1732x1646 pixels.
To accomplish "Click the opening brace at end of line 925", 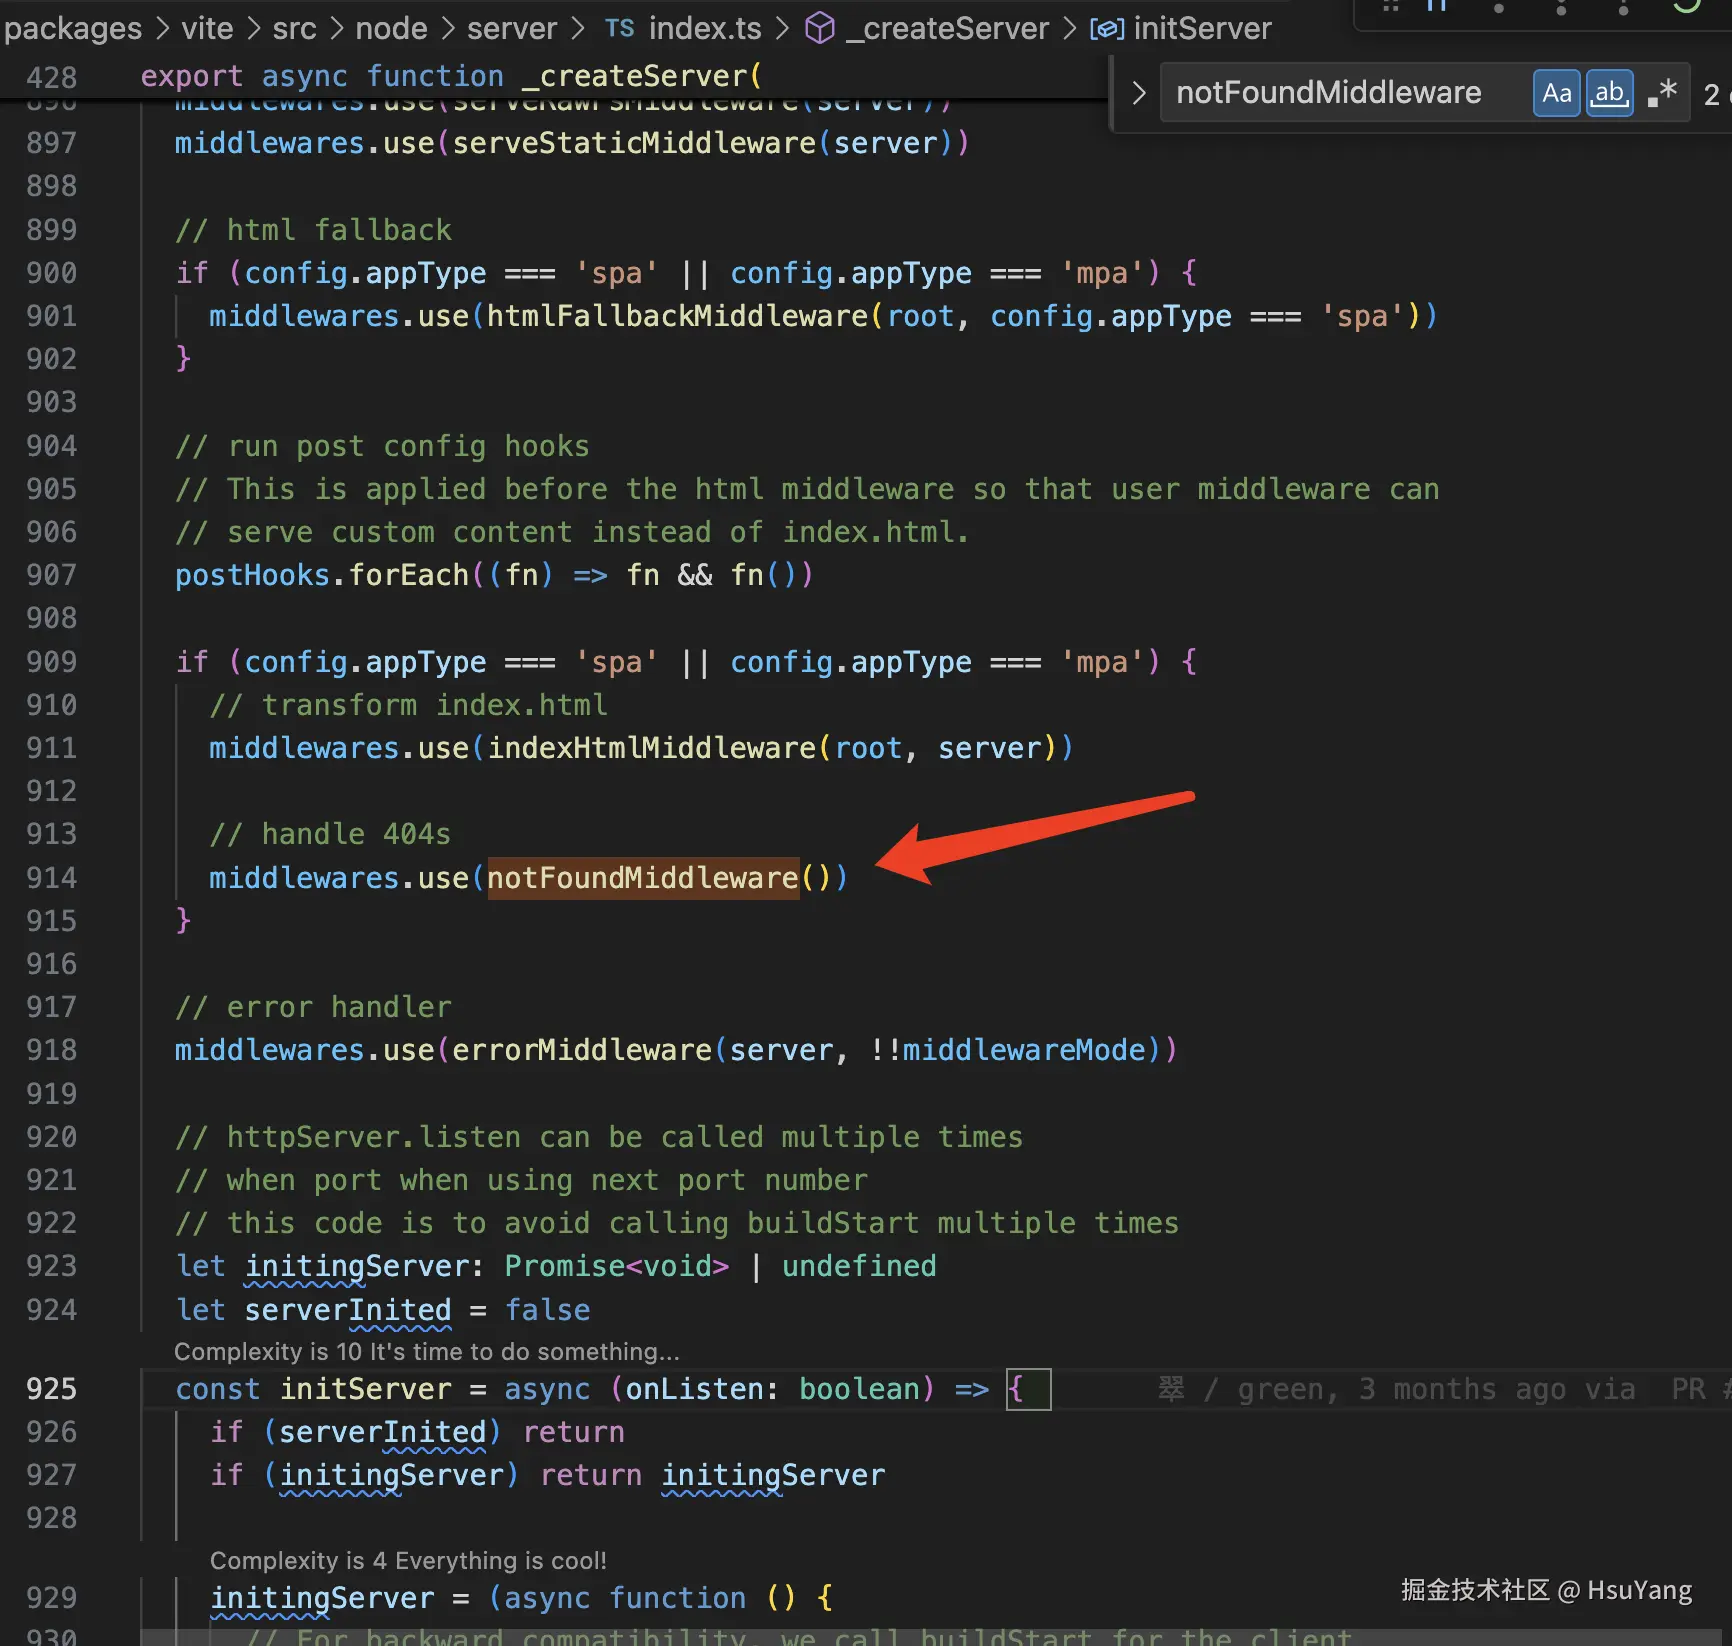I will point(1016,1389).
